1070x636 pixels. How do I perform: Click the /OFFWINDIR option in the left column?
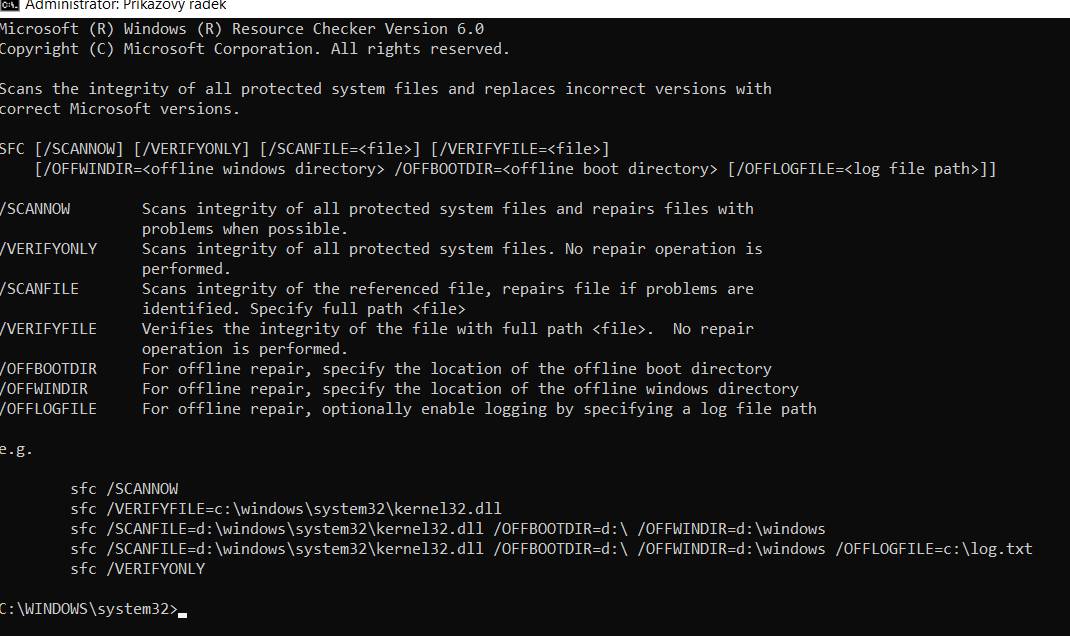(44, 389)
